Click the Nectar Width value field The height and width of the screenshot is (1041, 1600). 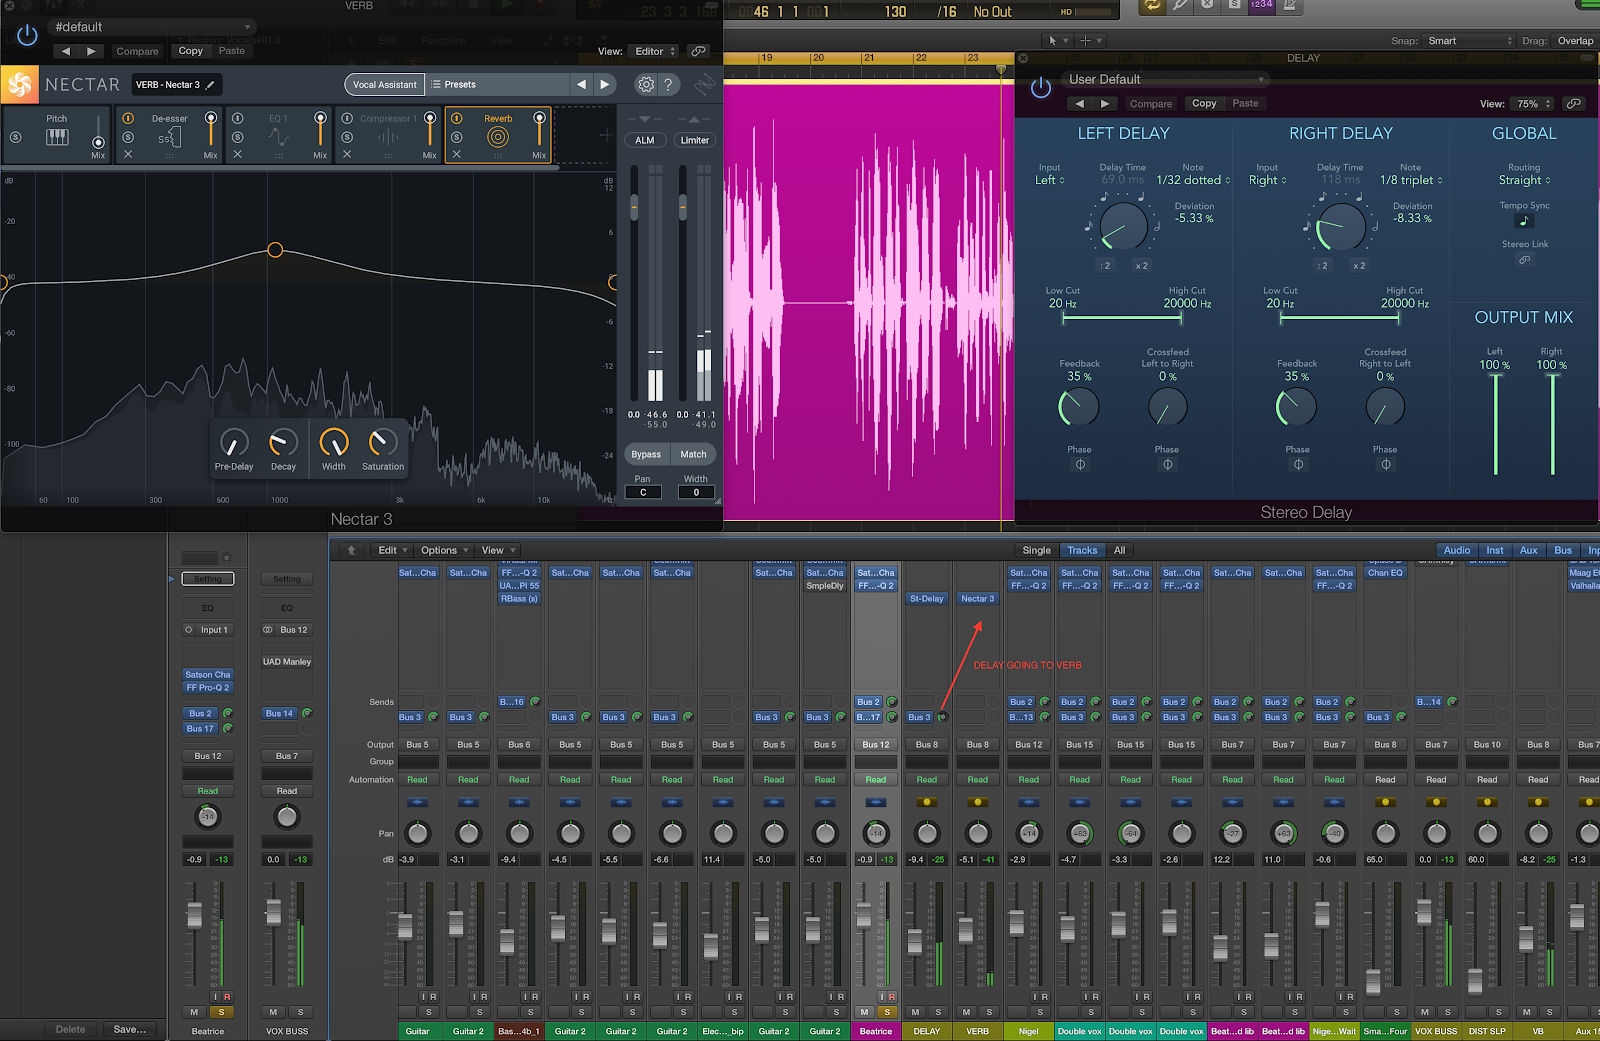696,492
